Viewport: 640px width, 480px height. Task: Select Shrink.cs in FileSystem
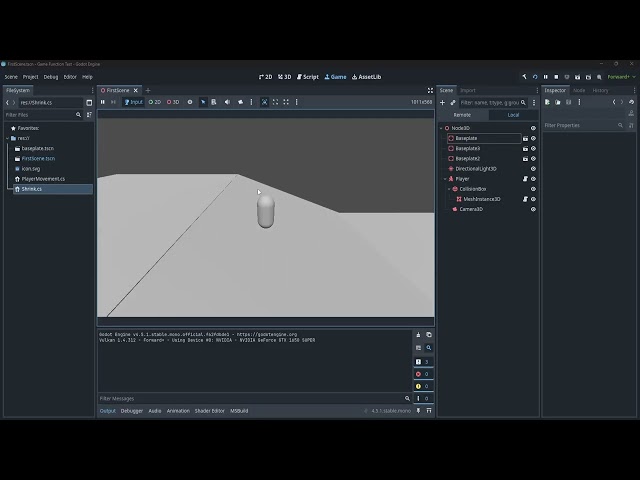click(53, 189)
